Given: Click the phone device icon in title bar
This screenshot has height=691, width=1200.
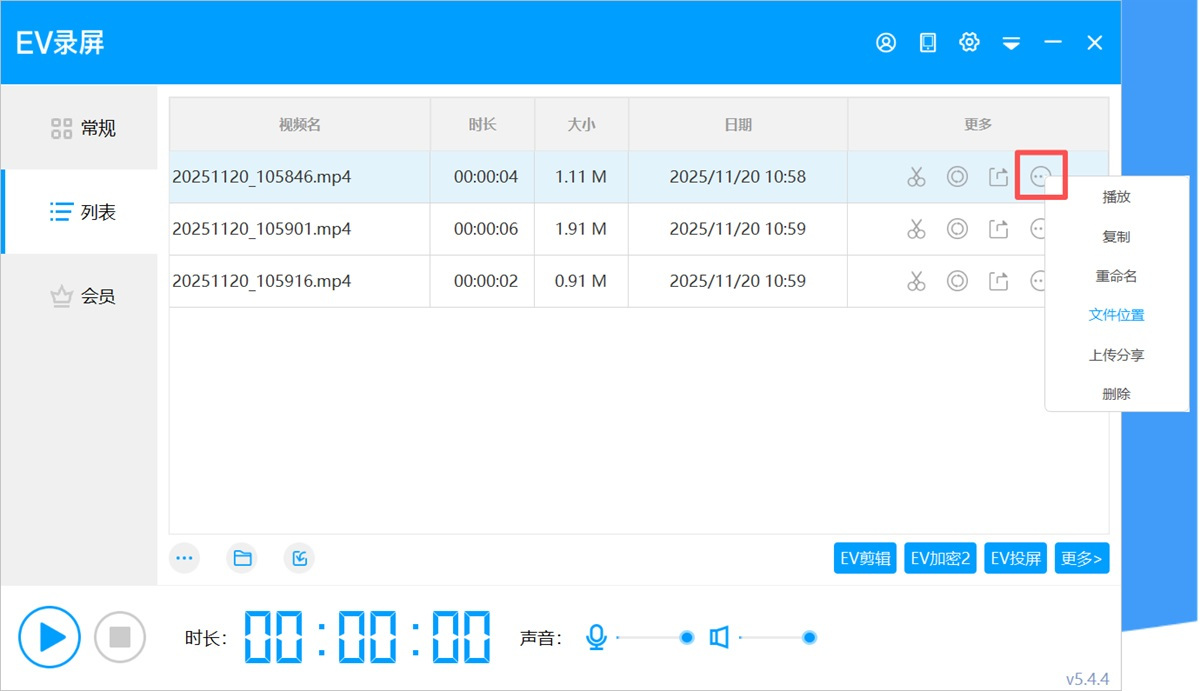Looking at the screenshot, I should pyautogui.click(x=928, y=42).
